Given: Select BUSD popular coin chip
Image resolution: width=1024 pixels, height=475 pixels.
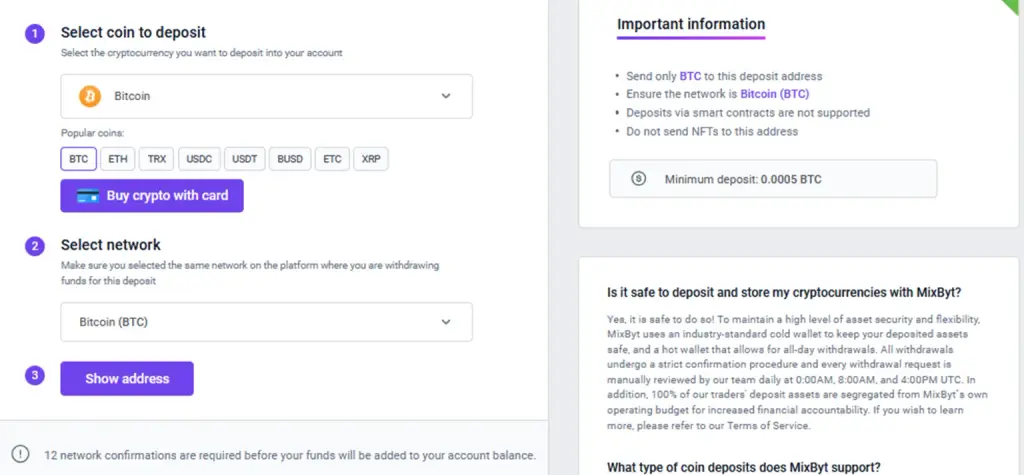Looking at the screenshot, I should 290,159.
